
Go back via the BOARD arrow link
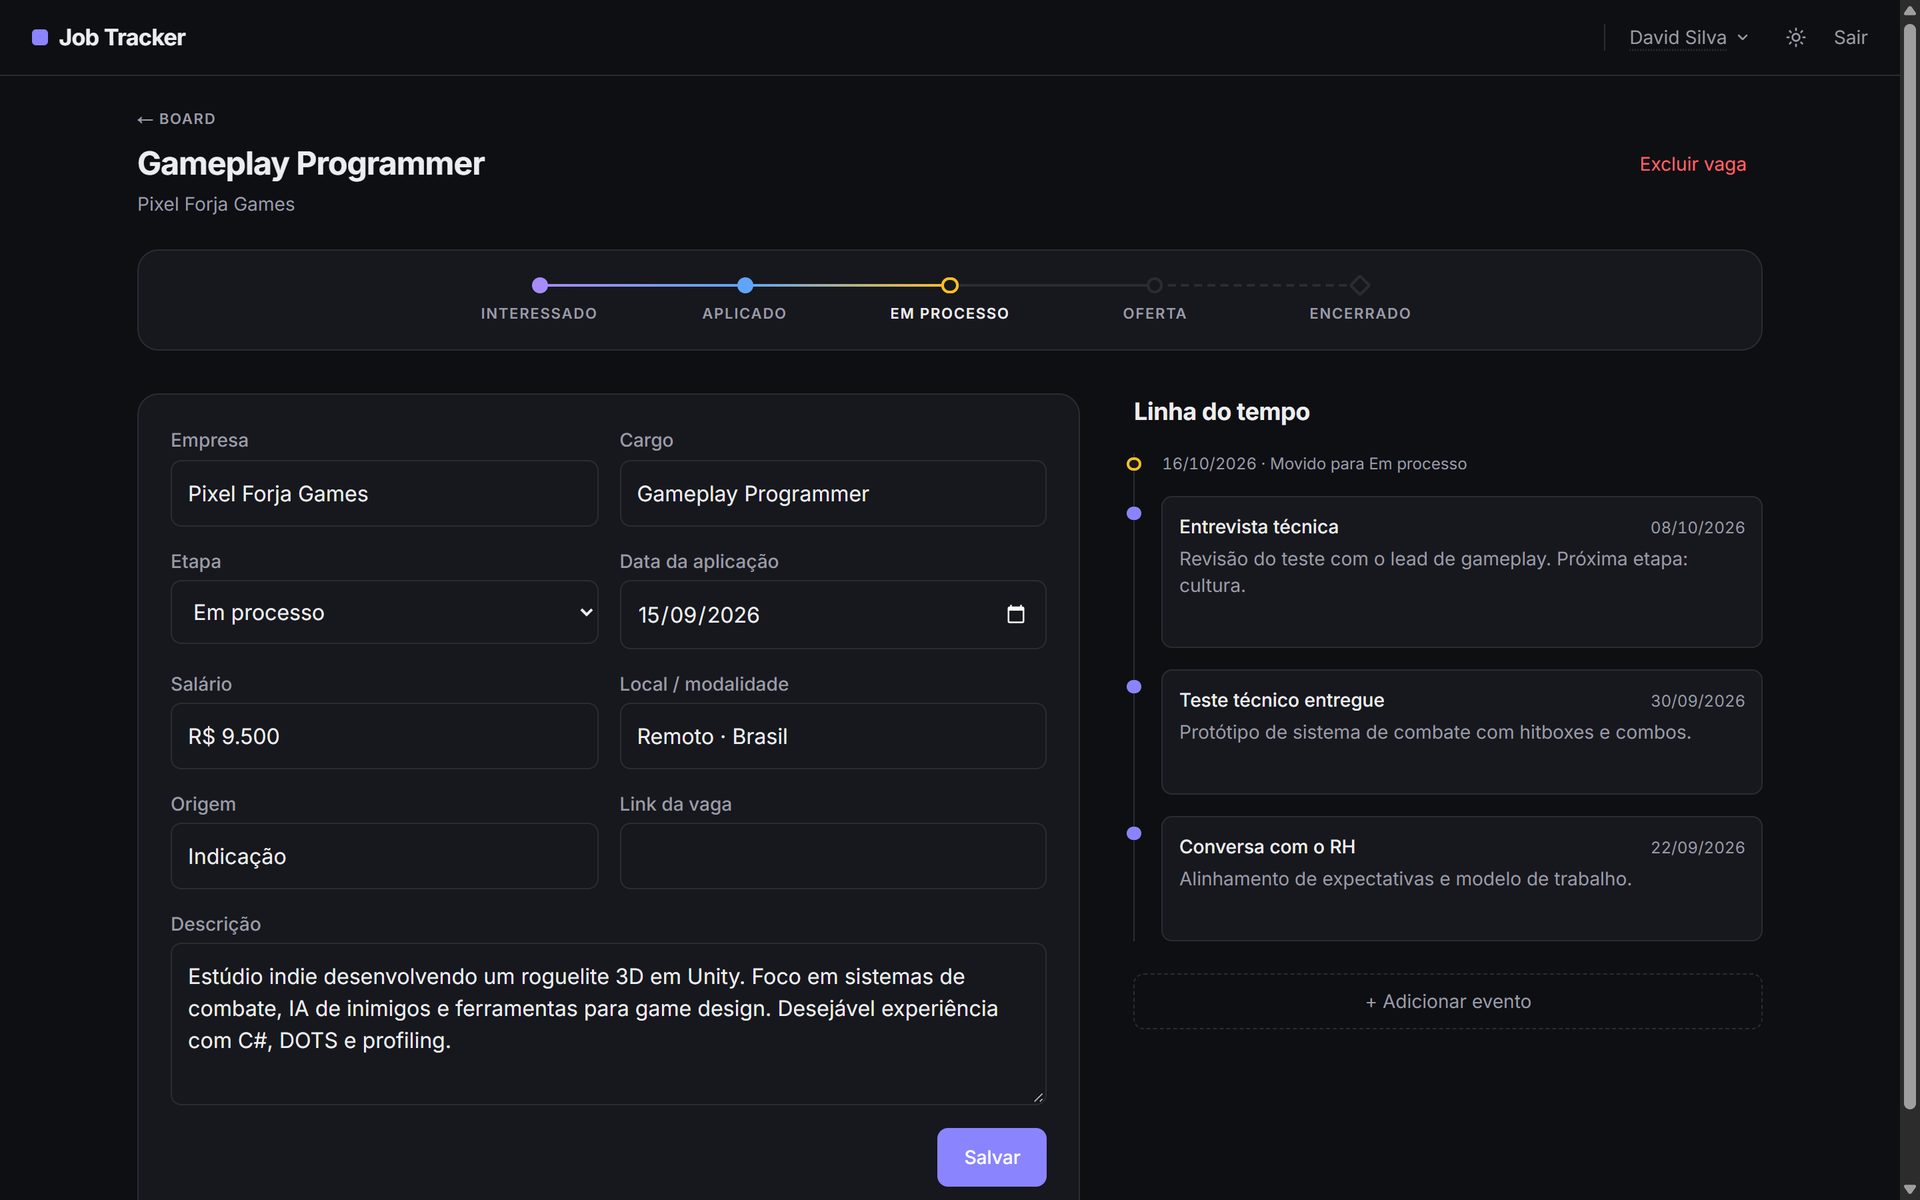pyautogui.click(x=176, y=119)
